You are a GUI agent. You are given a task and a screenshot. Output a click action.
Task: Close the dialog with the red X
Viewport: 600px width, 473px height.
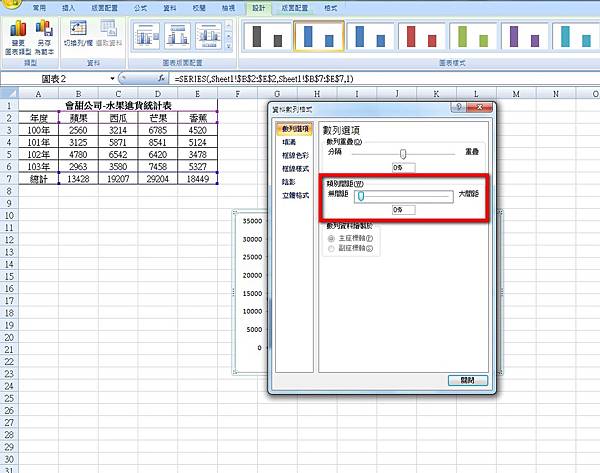[479, 107]
